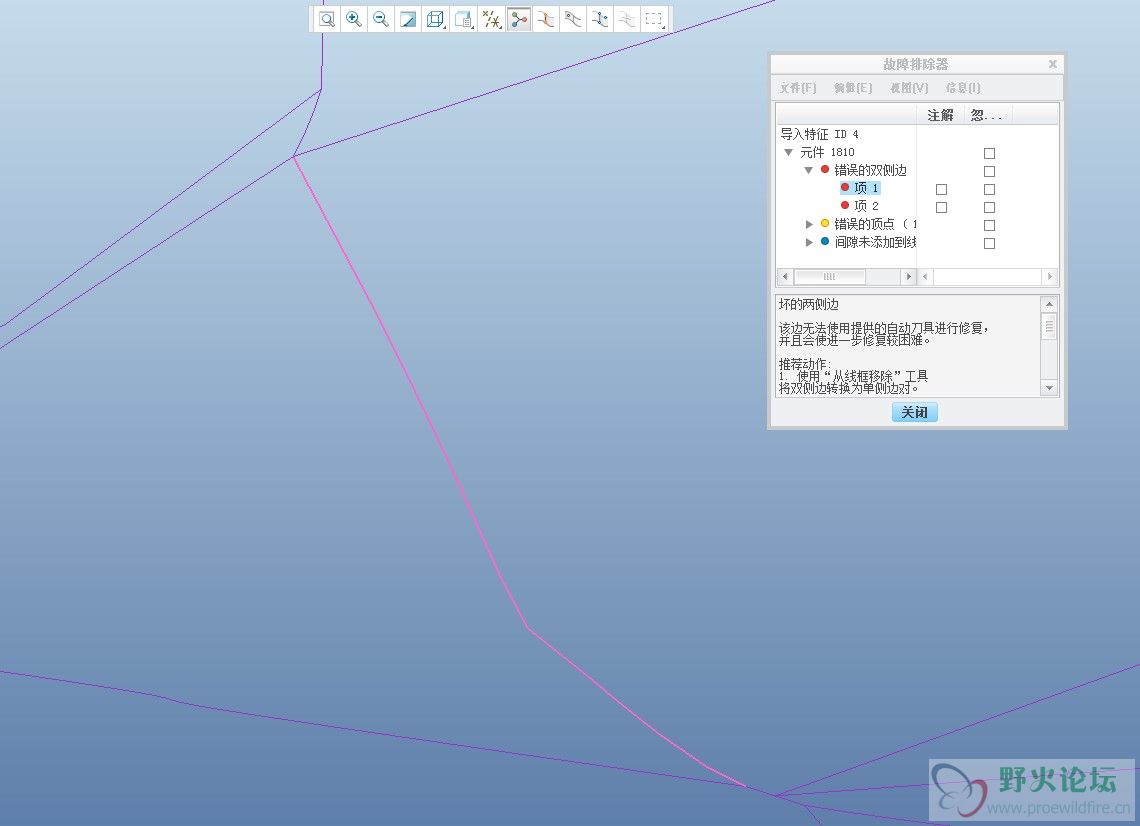This screenshot has width=1140, height=826.
Task: Tick the ignore checkbox for 错误的双侧边
Action: click(990, 172)
